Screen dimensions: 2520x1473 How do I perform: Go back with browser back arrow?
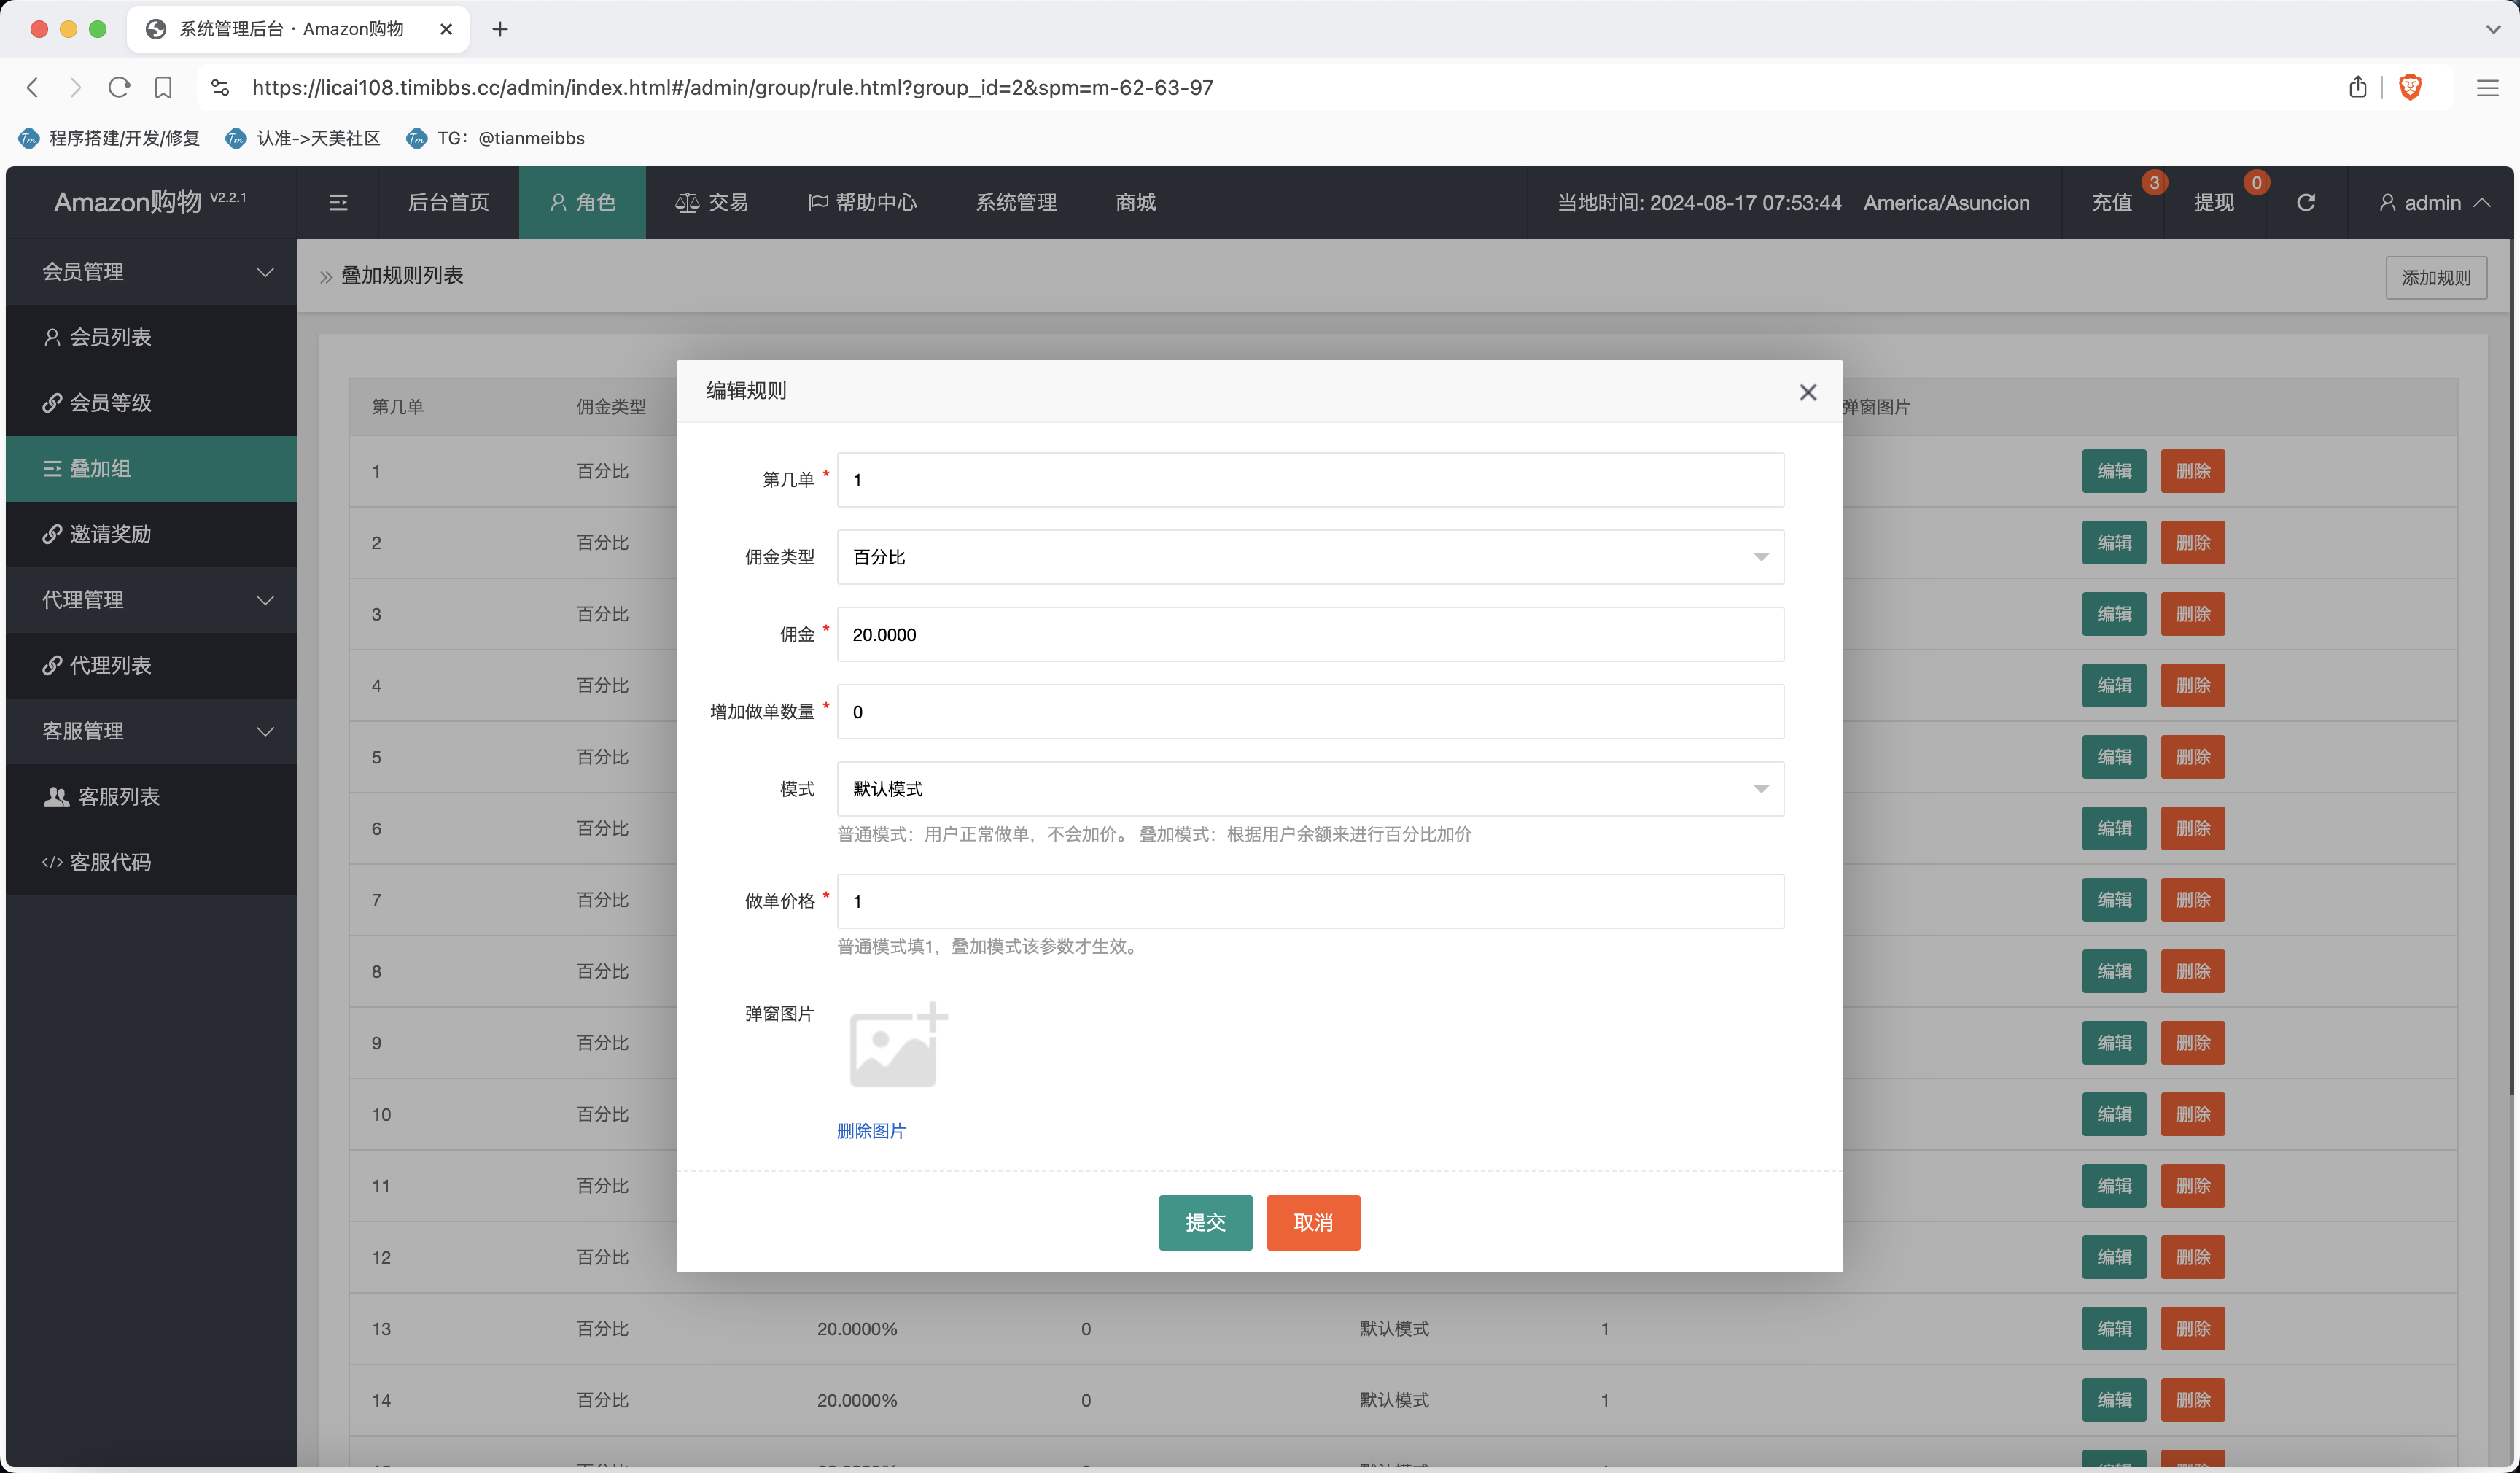(x=32, y=87)
